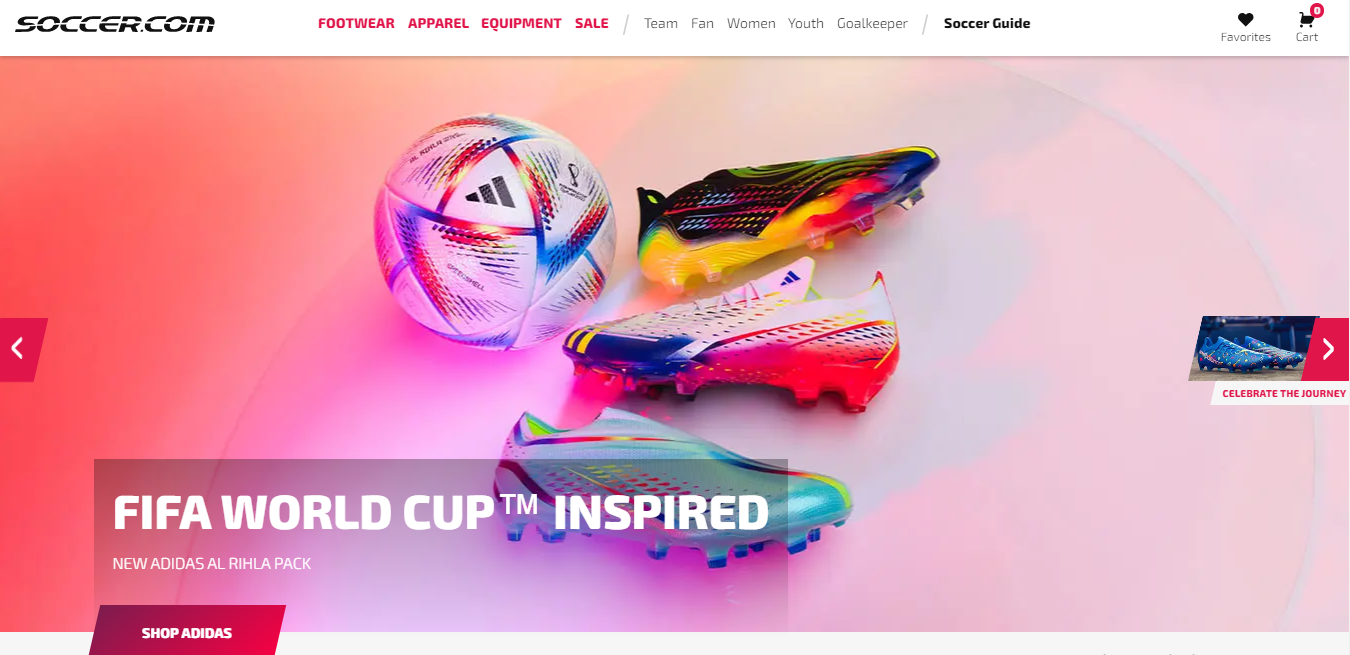Open the shopping Cart icon
1350x655 pixels.
coord(1306,20)
